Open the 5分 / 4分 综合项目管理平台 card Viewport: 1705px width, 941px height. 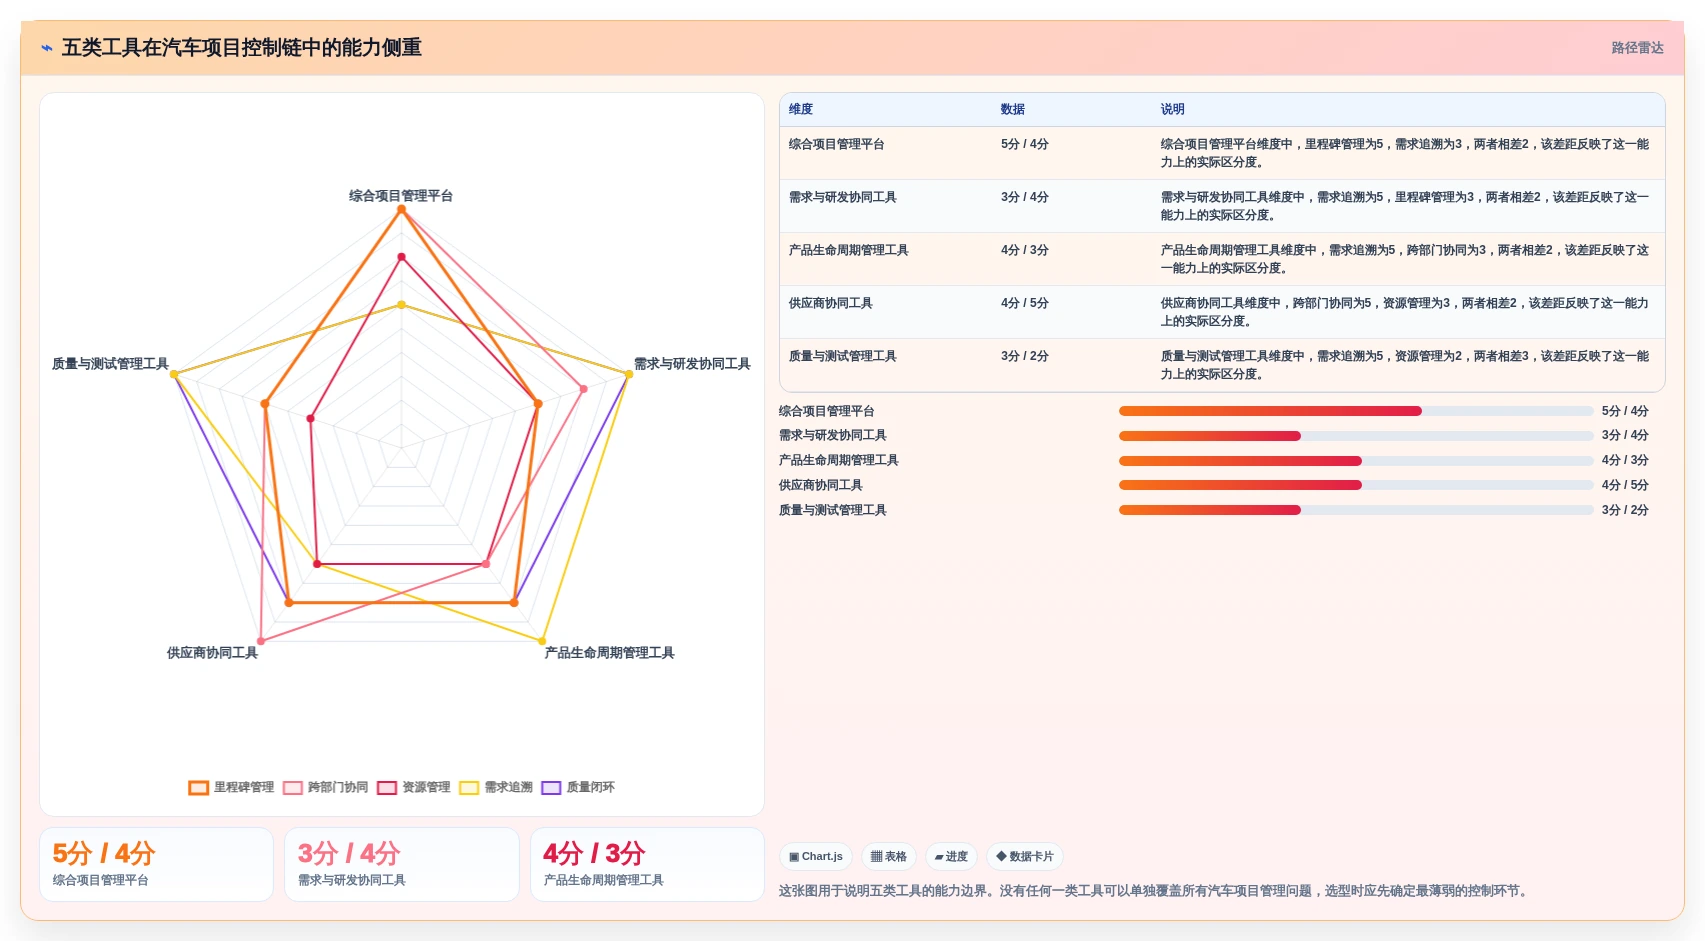click(x=156, y=865)
